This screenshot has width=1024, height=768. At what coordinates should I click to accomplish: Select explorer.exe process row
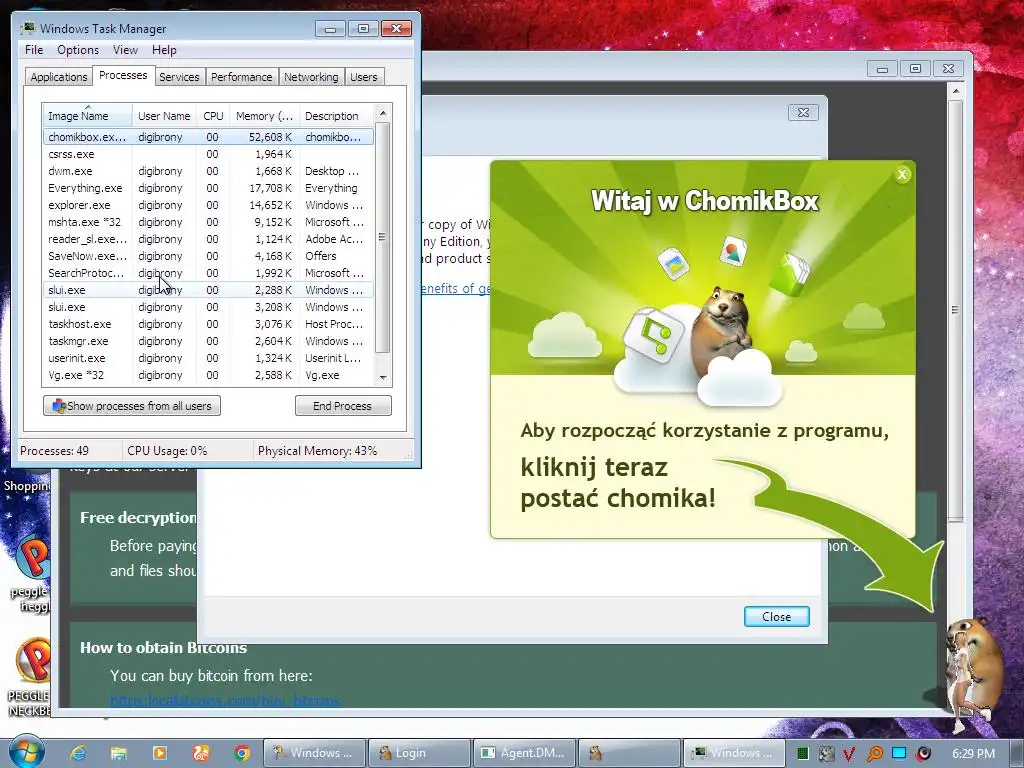click(x=208, y=205)
